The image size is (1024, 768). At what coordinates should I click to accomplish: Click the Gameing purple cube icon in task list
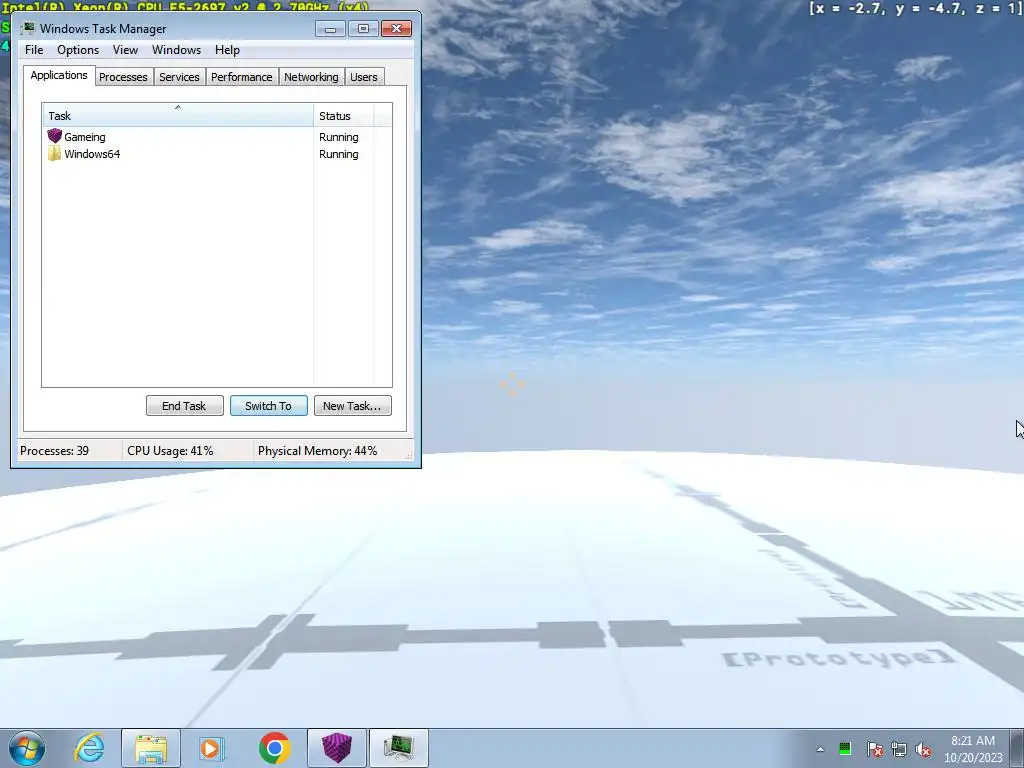click(54, 136)
